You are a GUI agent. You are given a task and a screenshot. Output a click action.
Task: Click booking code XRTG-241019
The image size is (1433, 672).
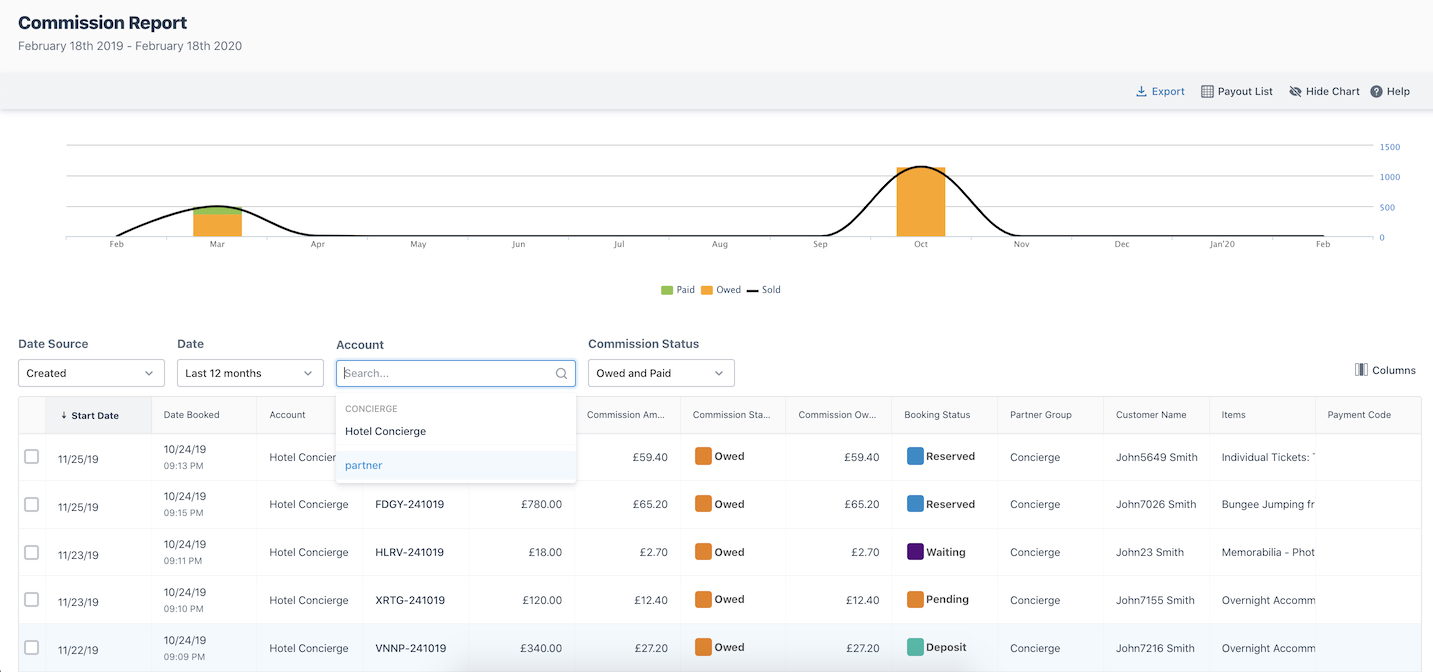tap(410, 601)
